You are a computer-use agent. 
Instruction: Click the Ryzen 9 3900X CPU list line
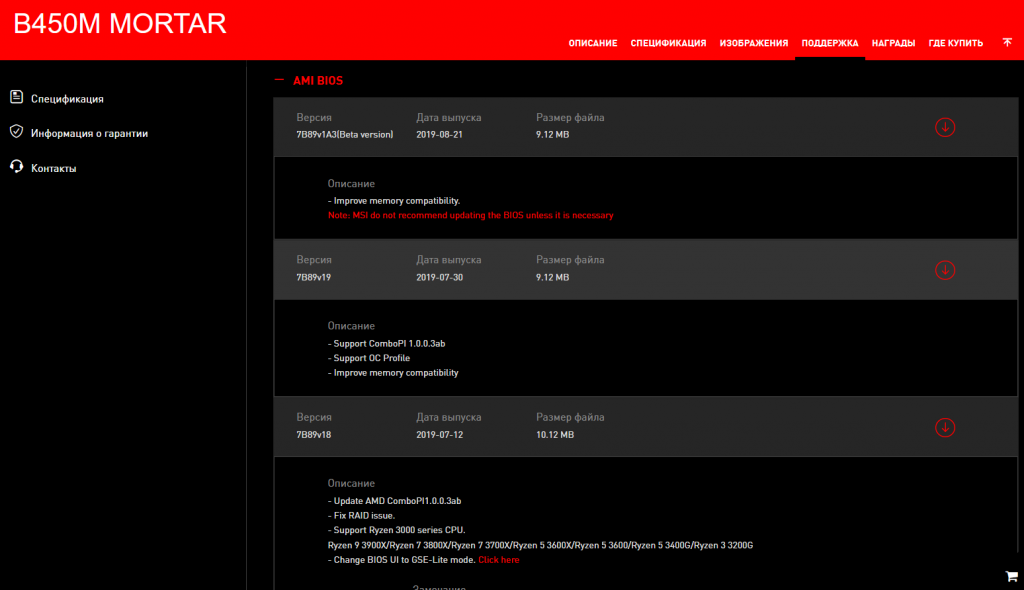[540, 545]
